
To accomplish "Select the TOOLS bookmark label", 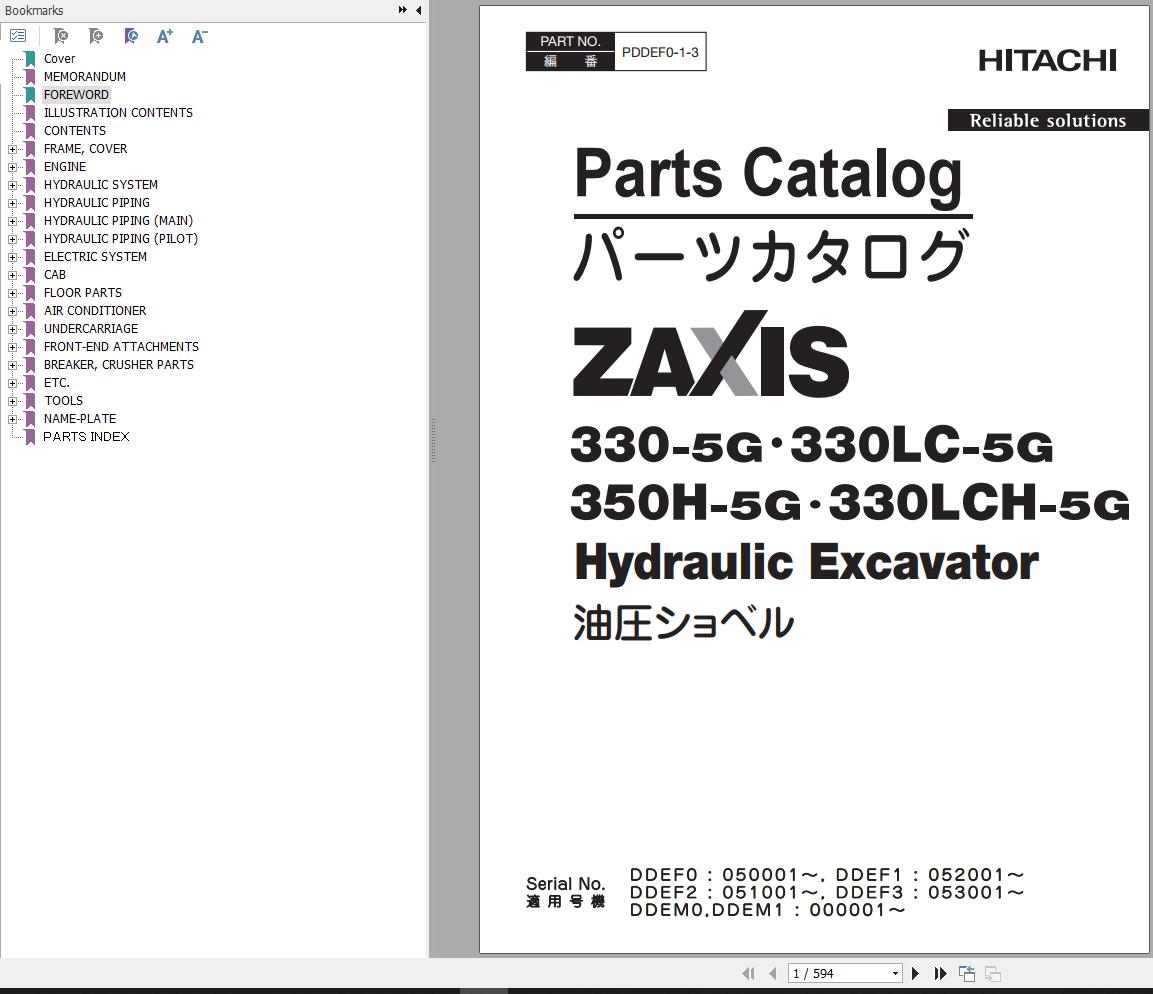I will coord(63,401).
